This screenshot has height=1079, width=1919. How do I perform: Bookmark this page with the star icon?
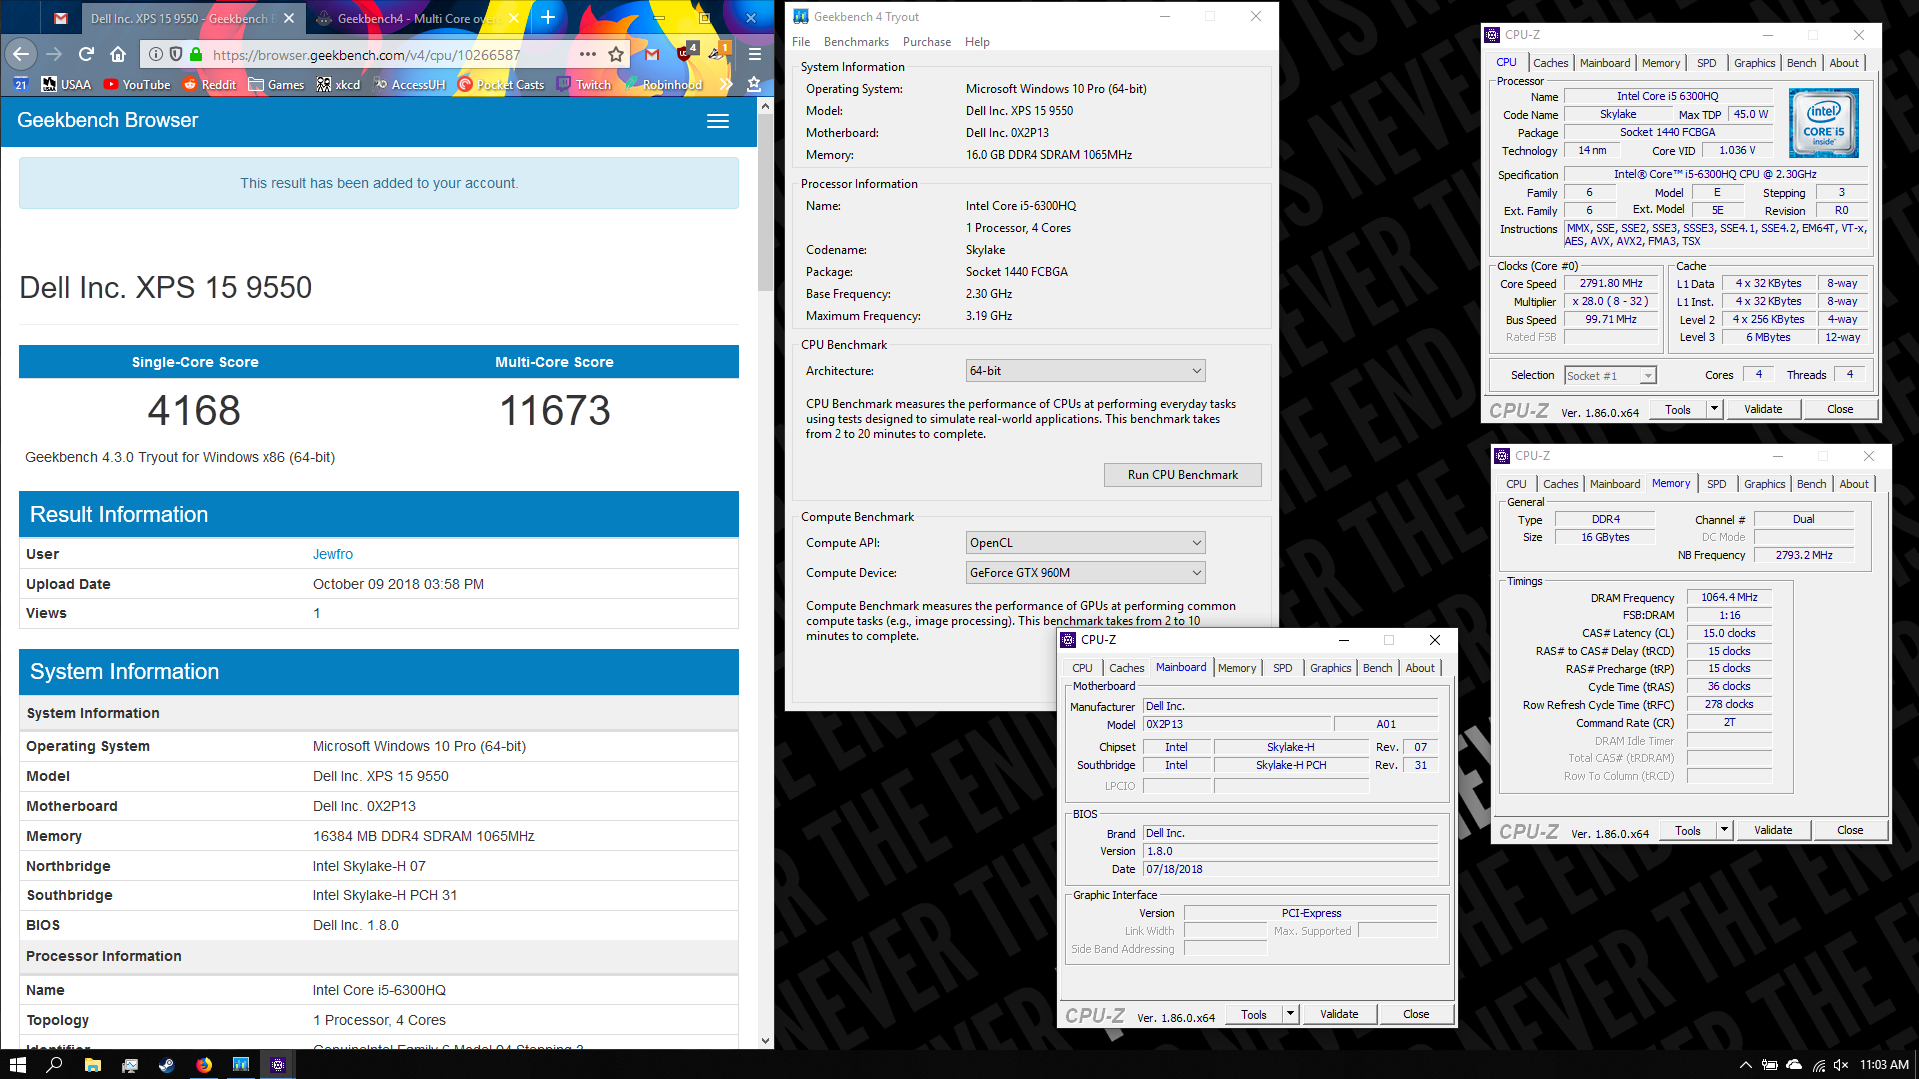(x=616, y=54)
